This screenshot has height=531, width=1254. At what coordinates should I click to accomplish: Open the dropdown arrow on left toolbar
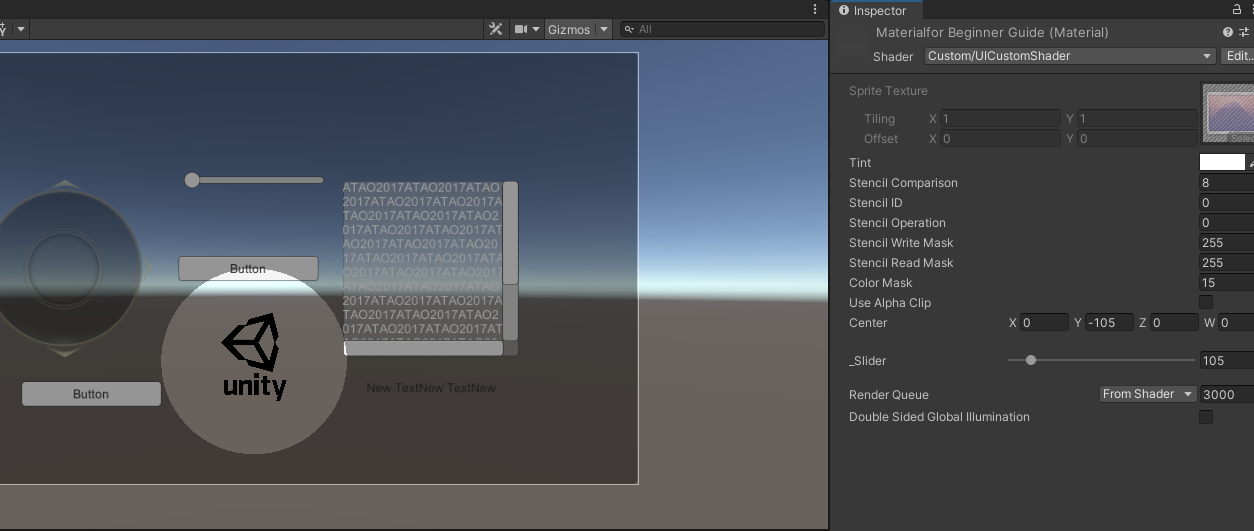point(21,29)
